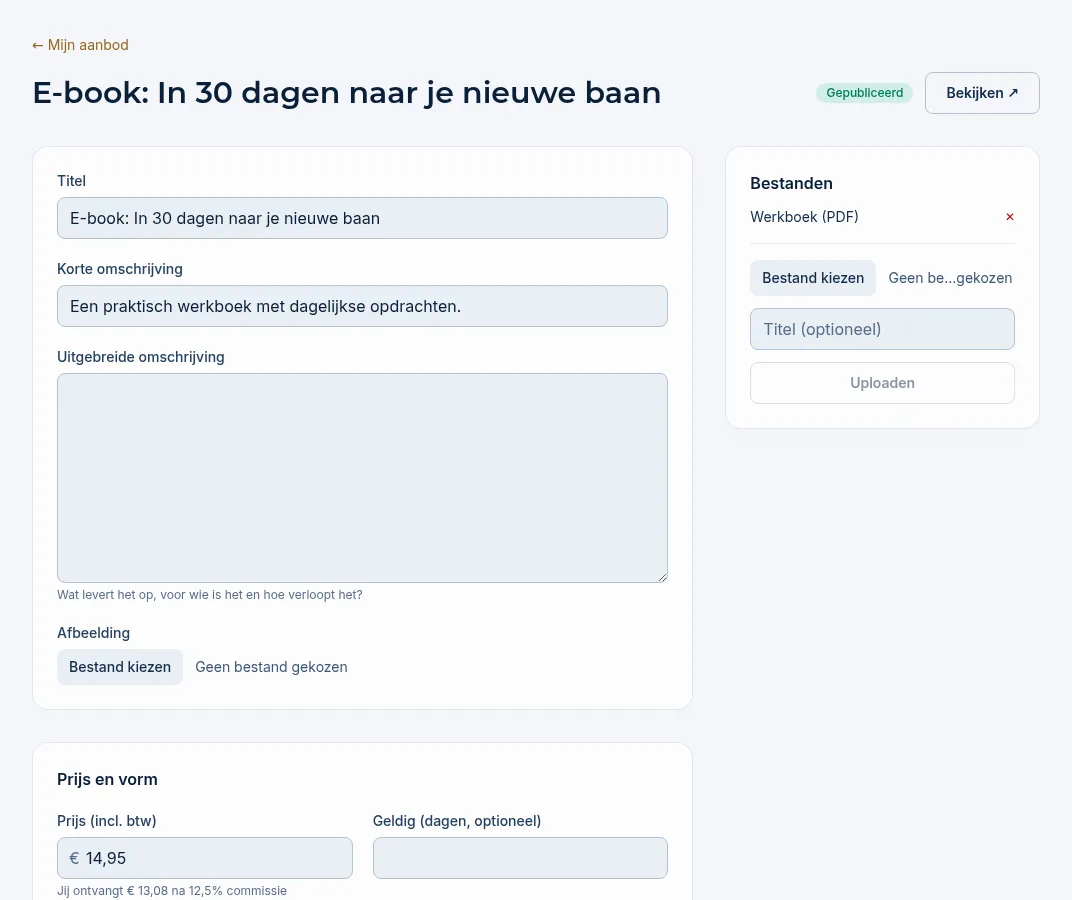Grab the textarea resize handle
Screen dimensions: 1072x900
(662, 578)
